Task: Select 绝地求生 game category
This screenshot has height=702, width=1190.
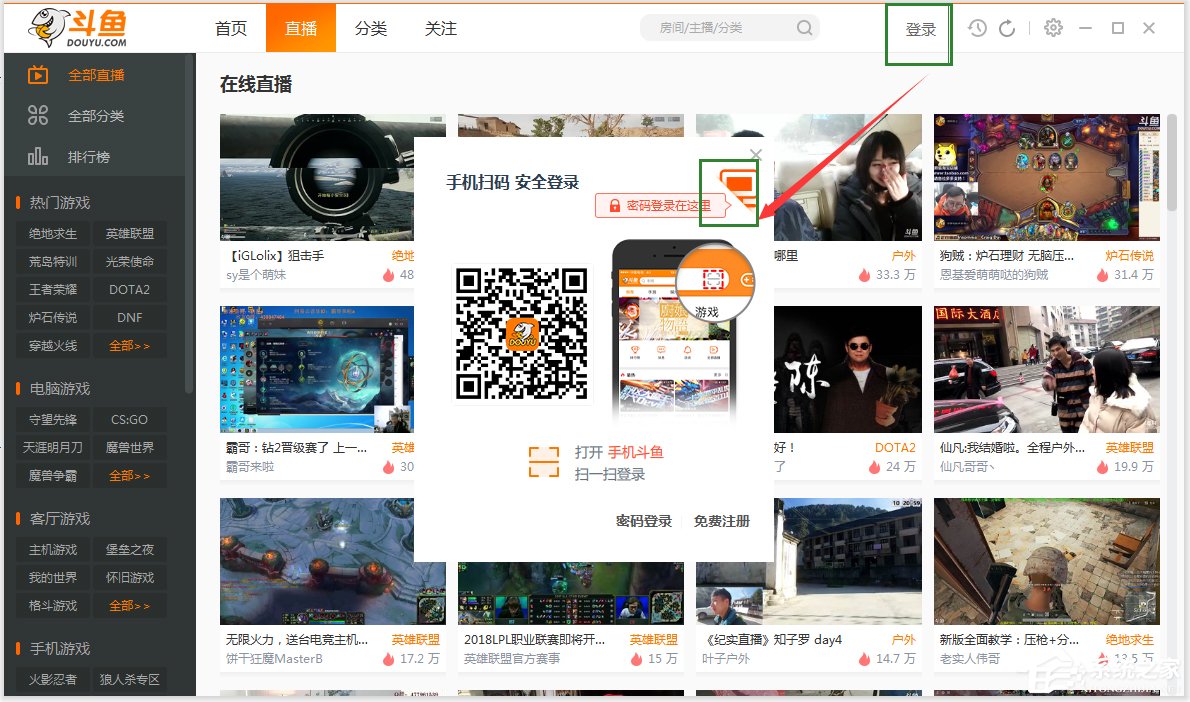Action: click(x=53, y=234)
